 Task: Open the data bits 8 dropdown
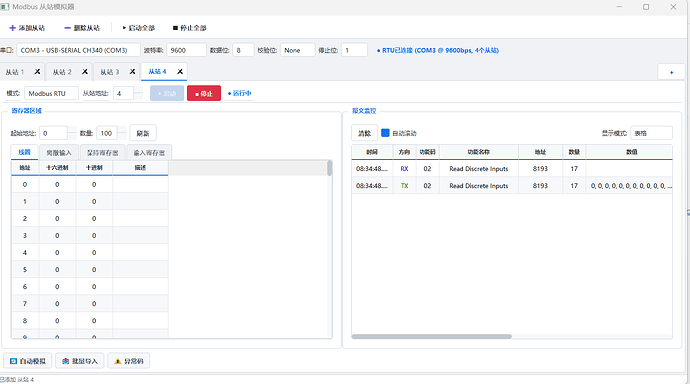pos(243,50)
